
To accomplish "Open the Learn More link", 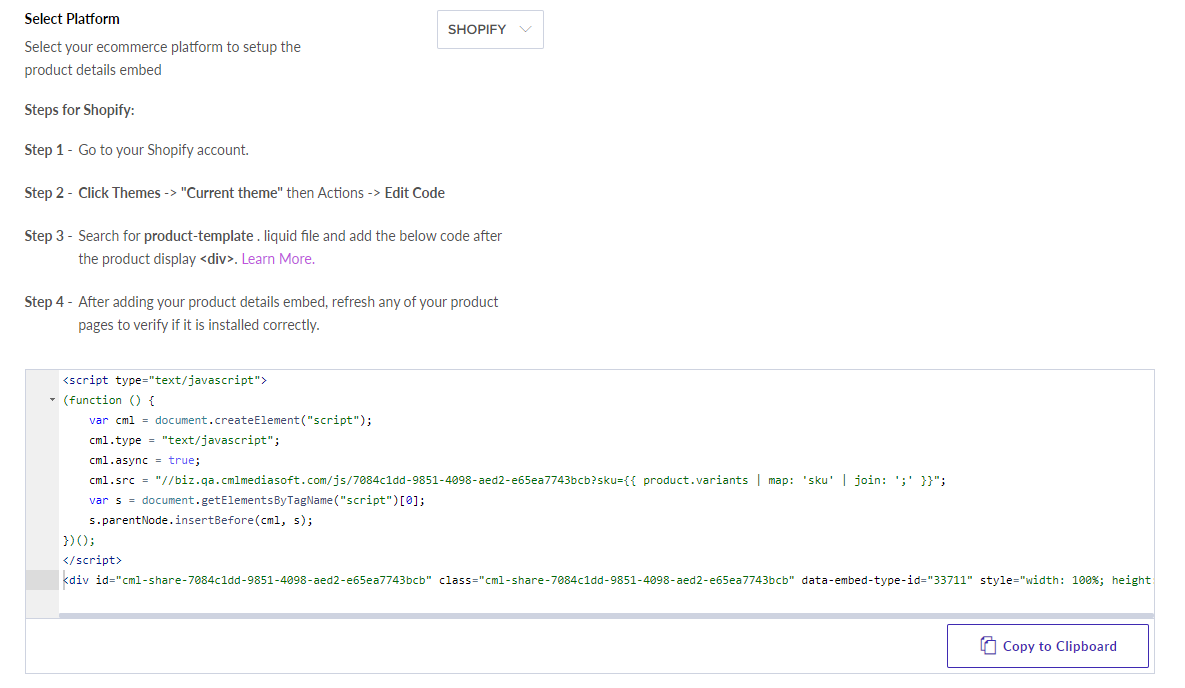I will tap(278, 259).
